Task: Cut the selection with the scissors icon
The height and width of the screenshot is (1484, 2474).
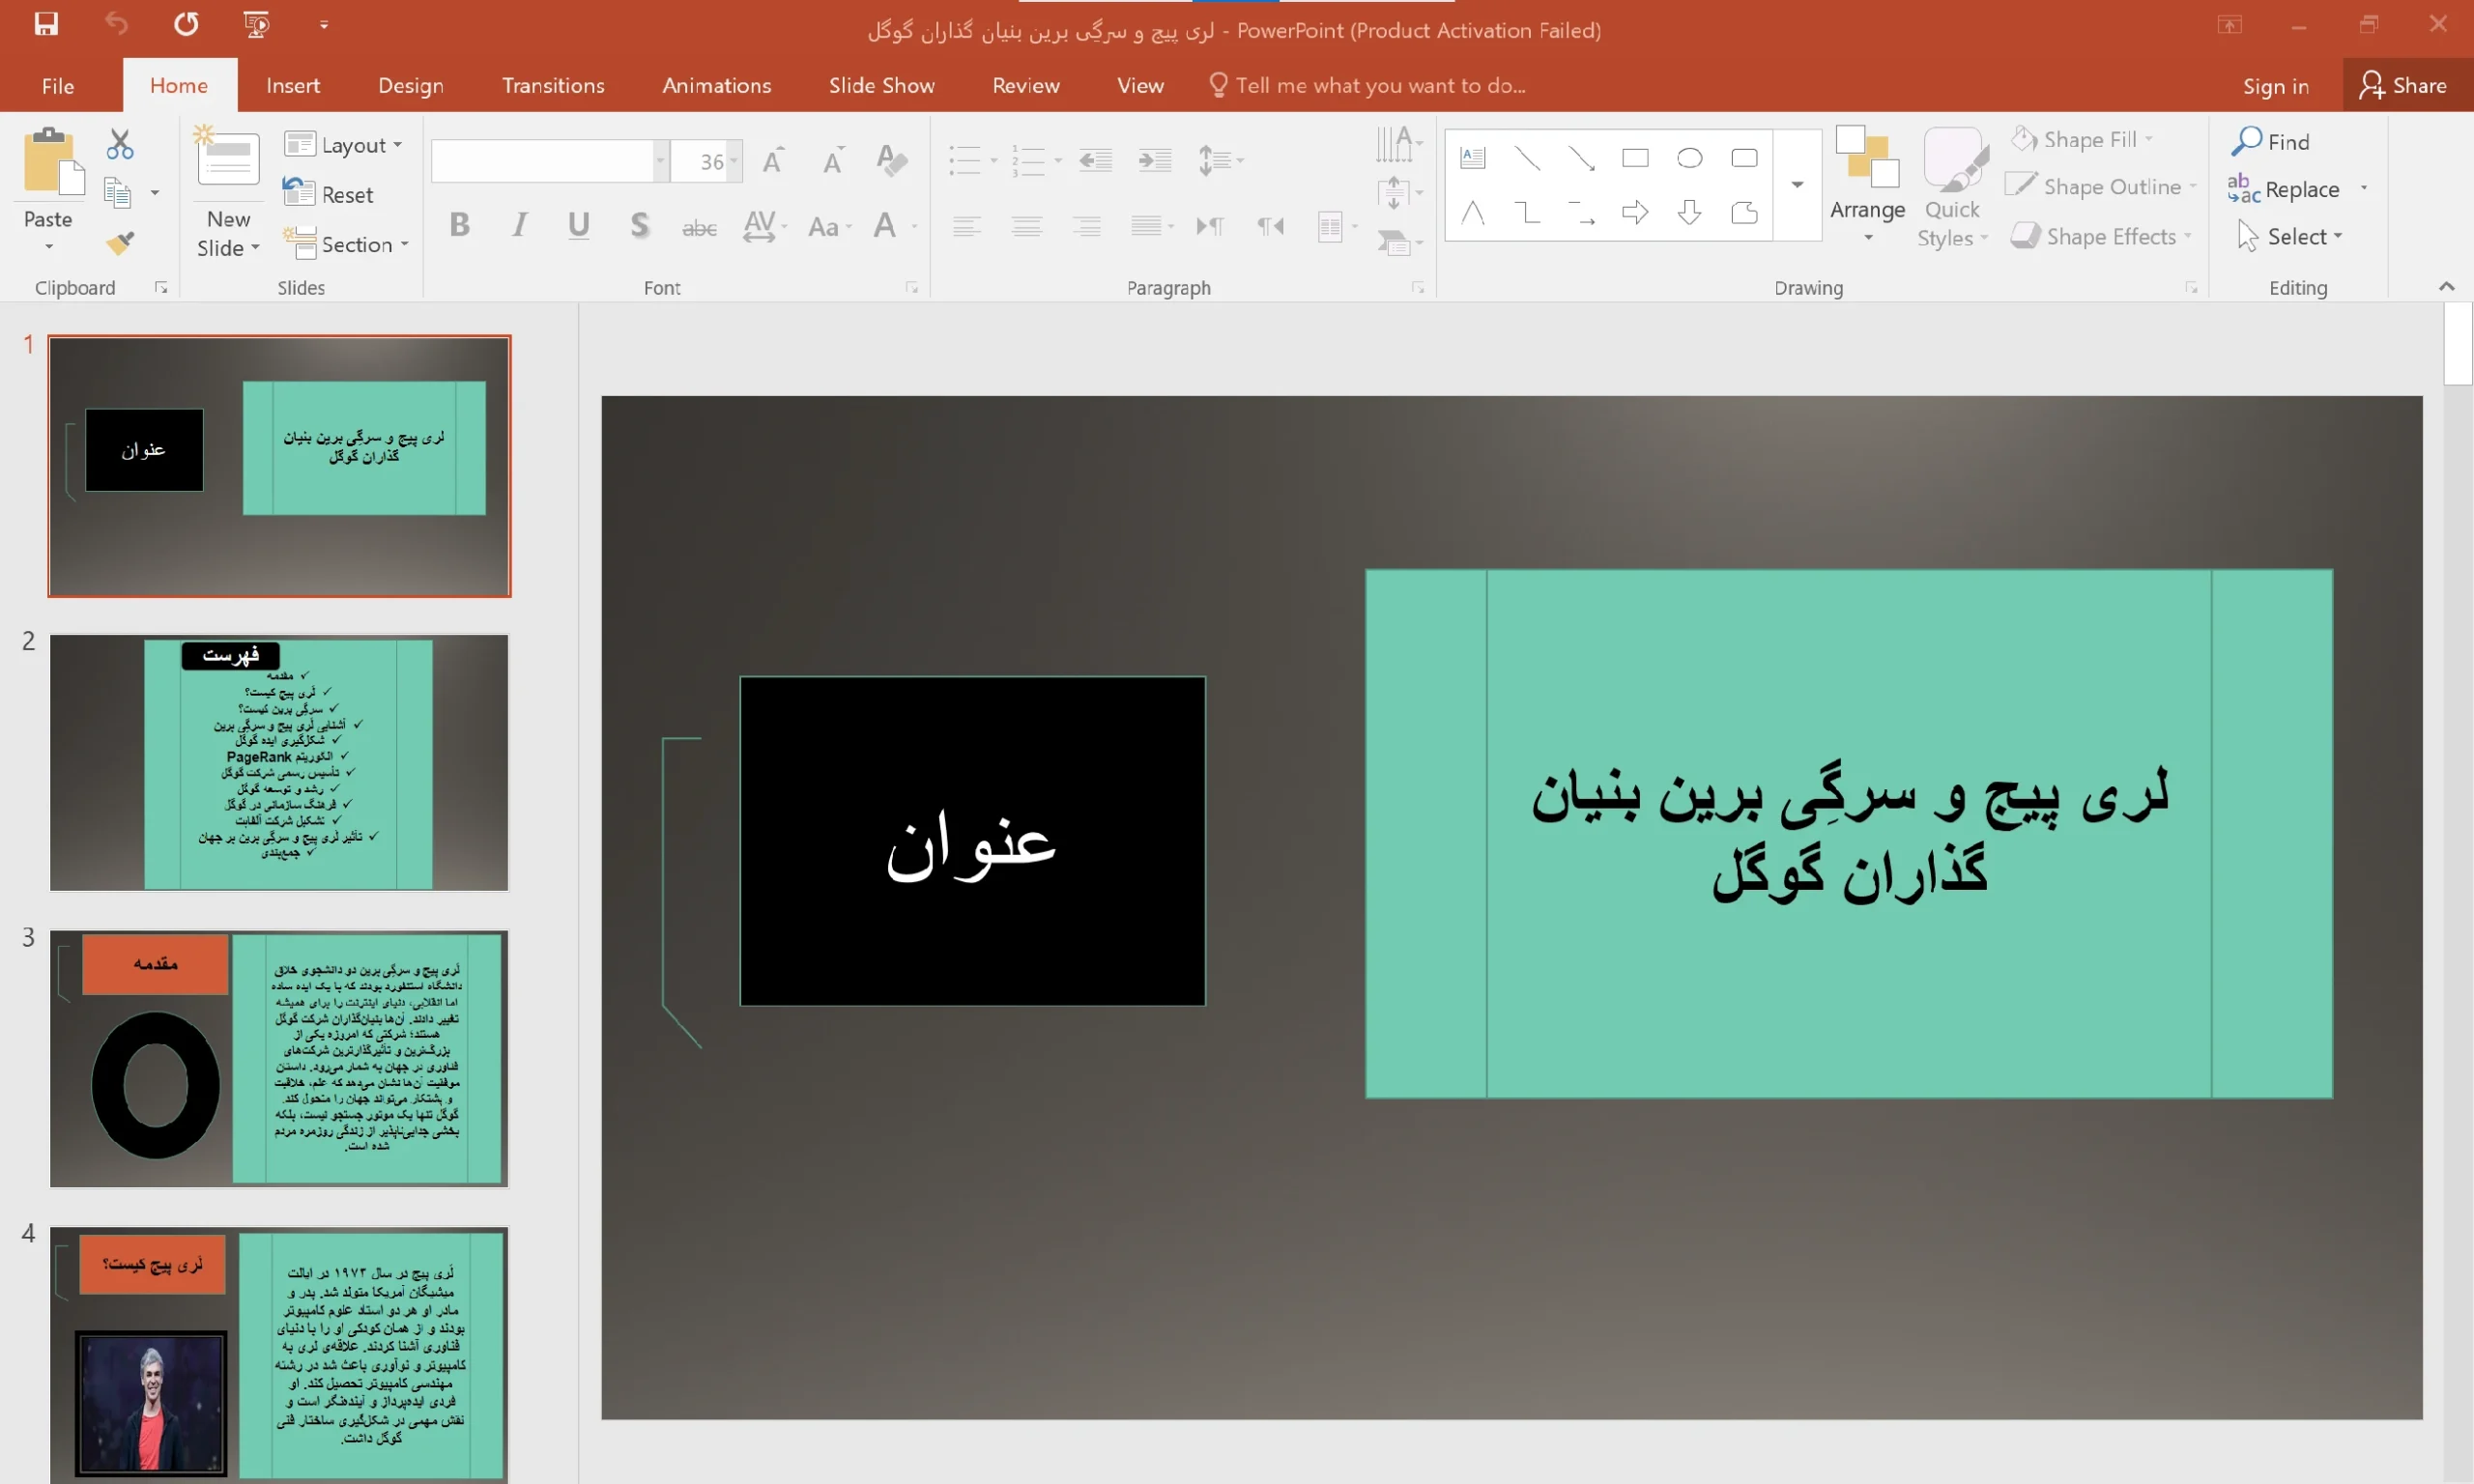Action: tap(120, 144)
